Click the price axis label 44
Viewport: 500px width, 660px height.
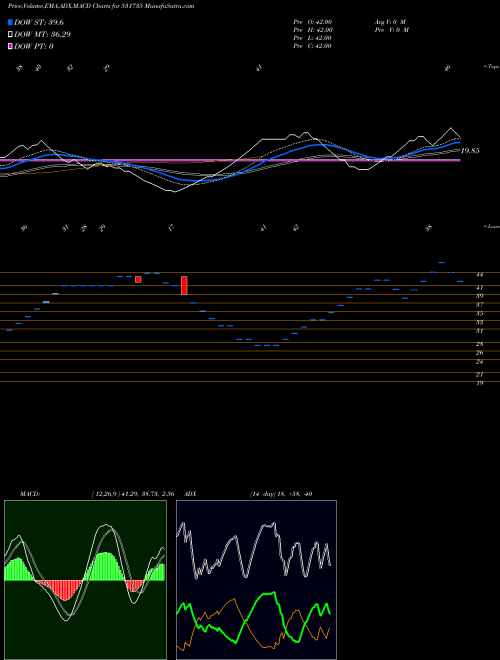point(479,275)
